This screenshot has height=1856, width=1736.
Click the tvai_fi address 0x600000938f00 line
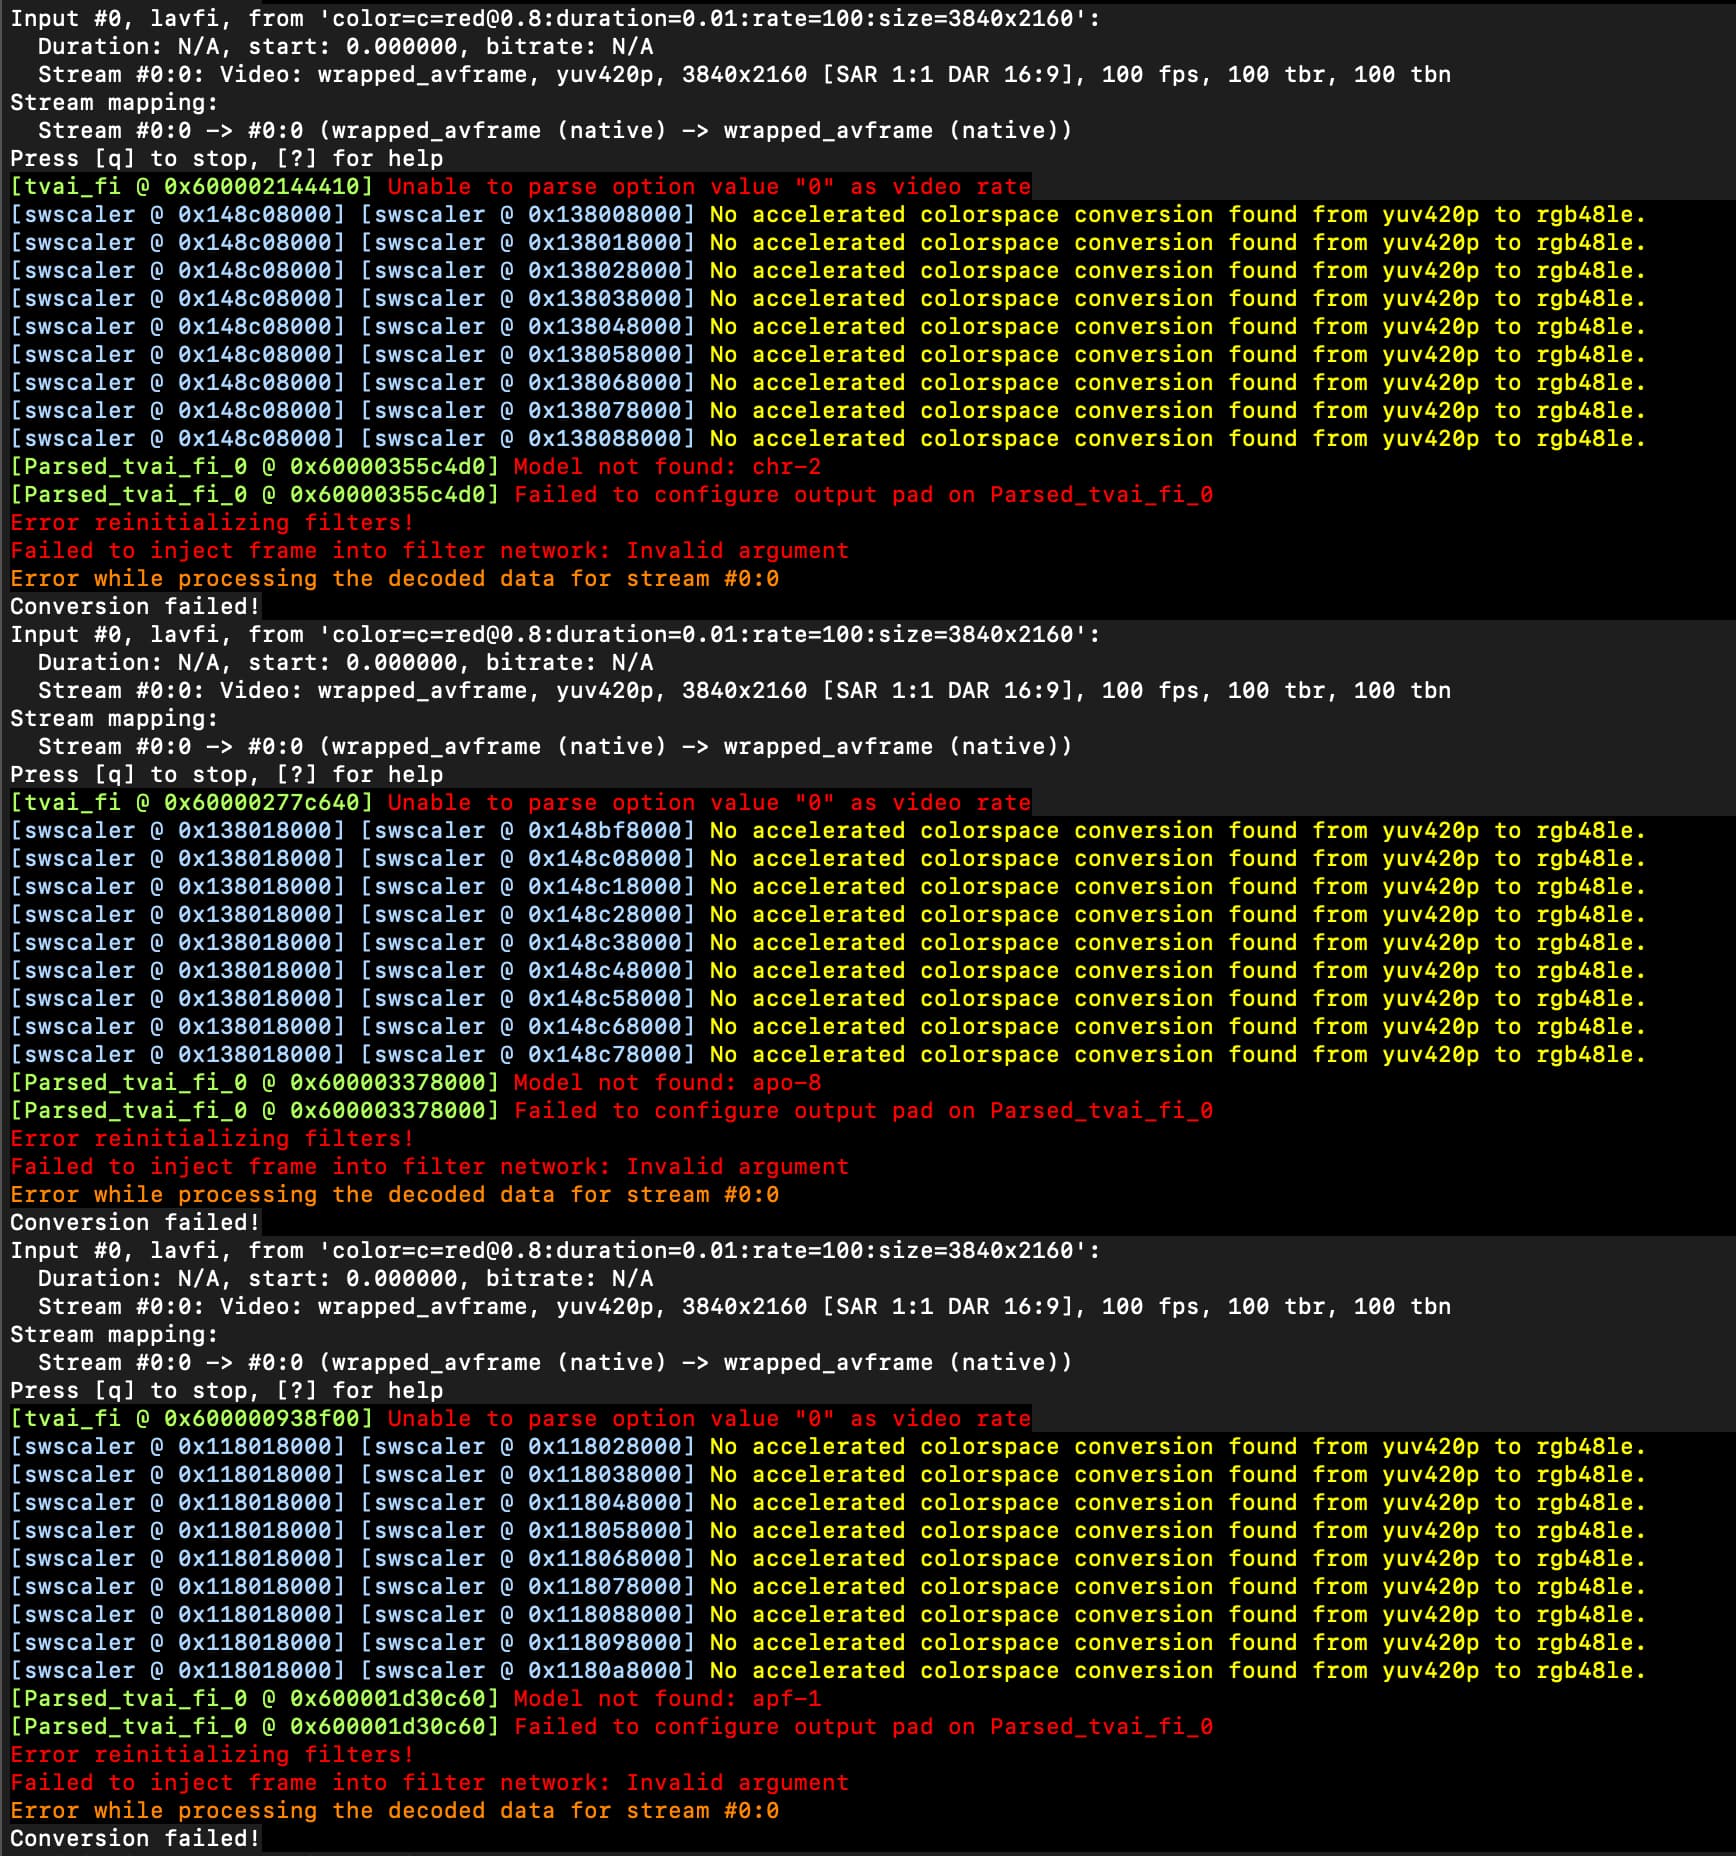tap(190, 1418)
